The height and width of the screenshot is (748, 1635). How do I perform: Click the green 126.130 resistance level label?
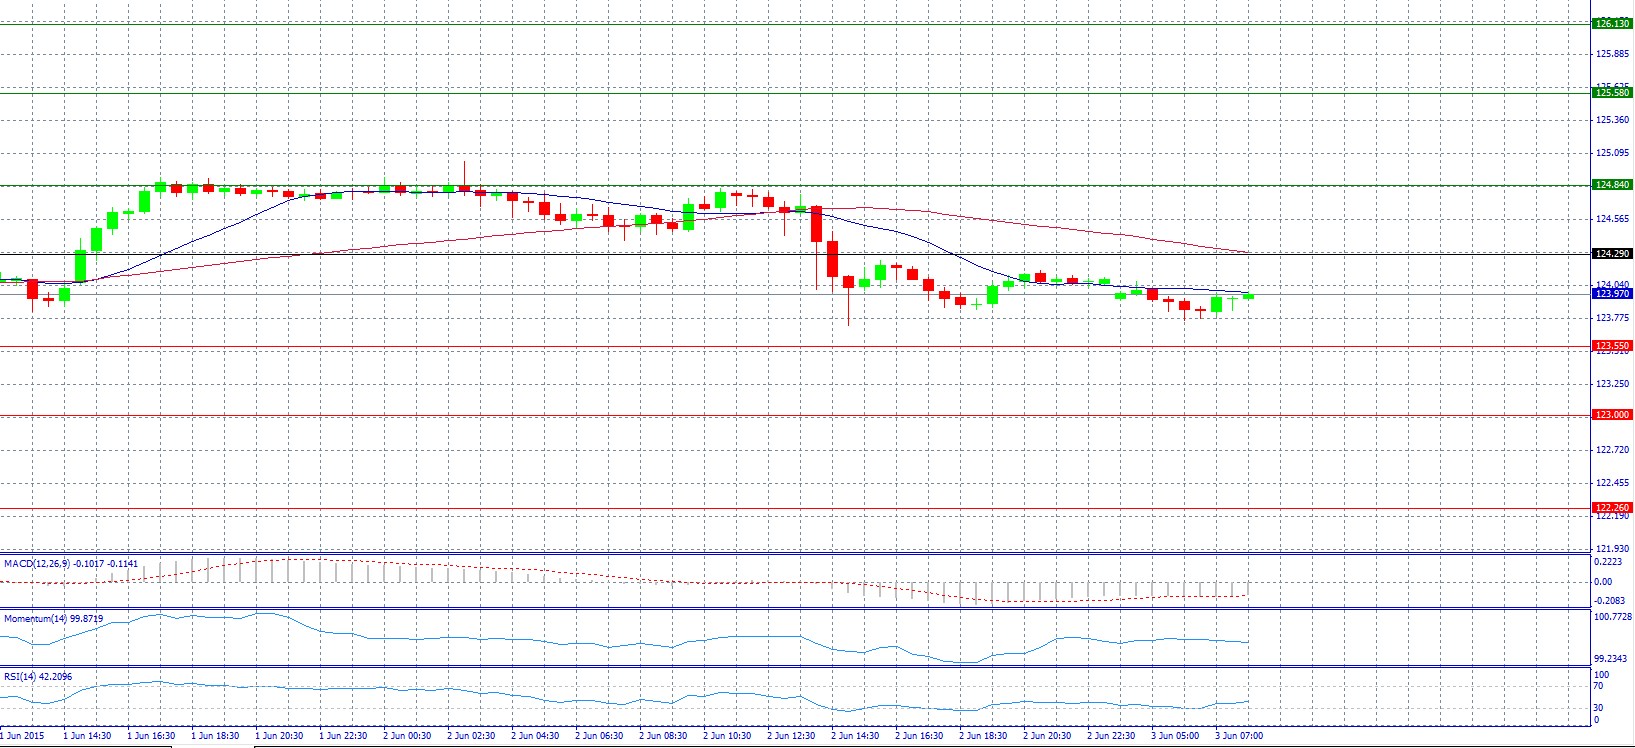tap(1612, 24)
